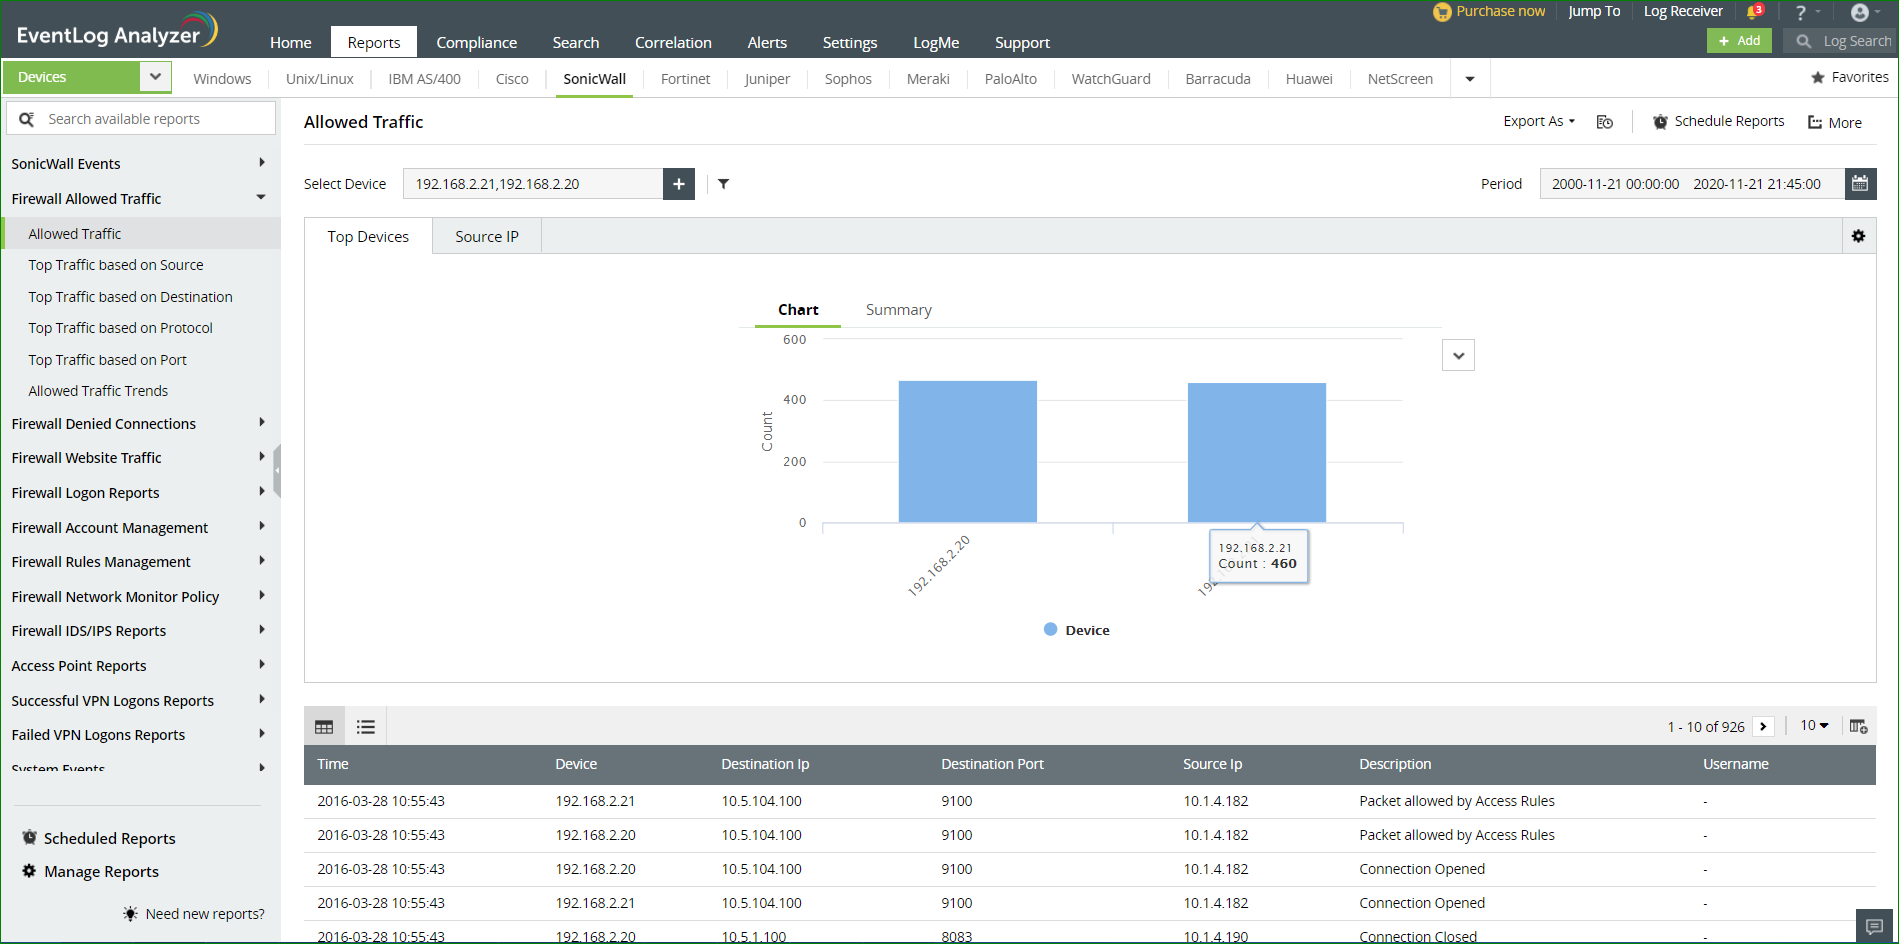Sort by the Time column header
The image size is (1899, 944).
click(333, 764)
